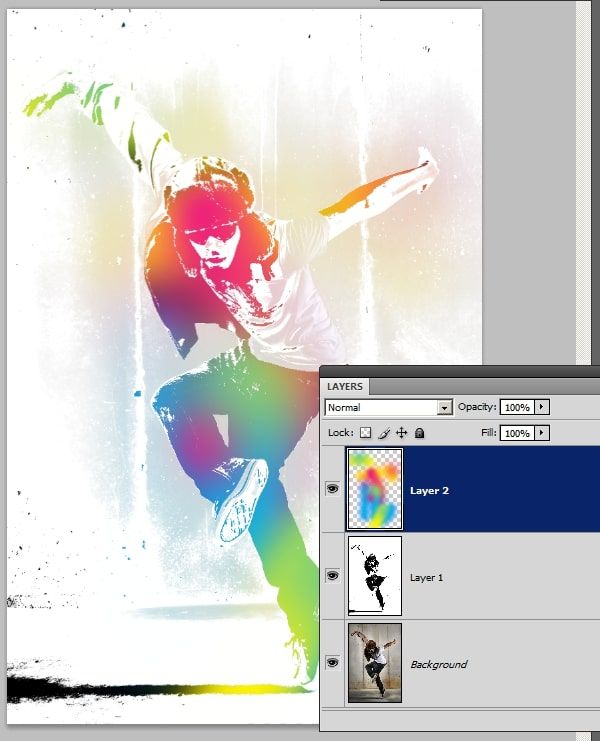This screenshot has height=741, width=600.
Task: Click the Fill 100% input field
Action: pos(517,433)
